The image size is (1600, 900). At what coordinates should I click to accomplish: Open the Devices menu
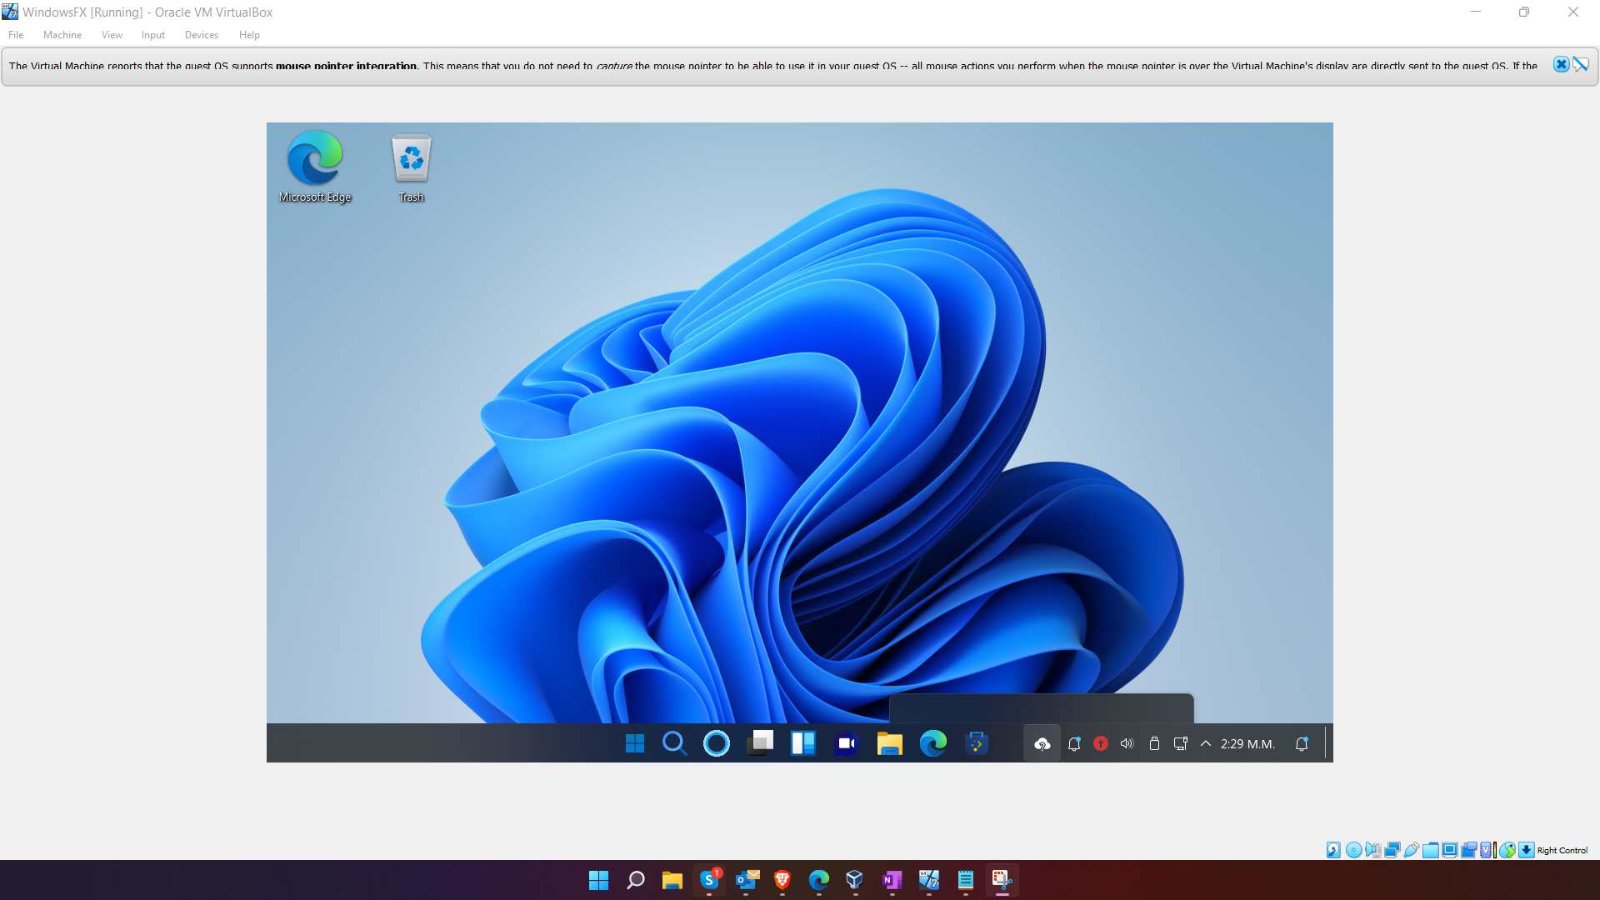pyautogui.click(x=201, y=35)
